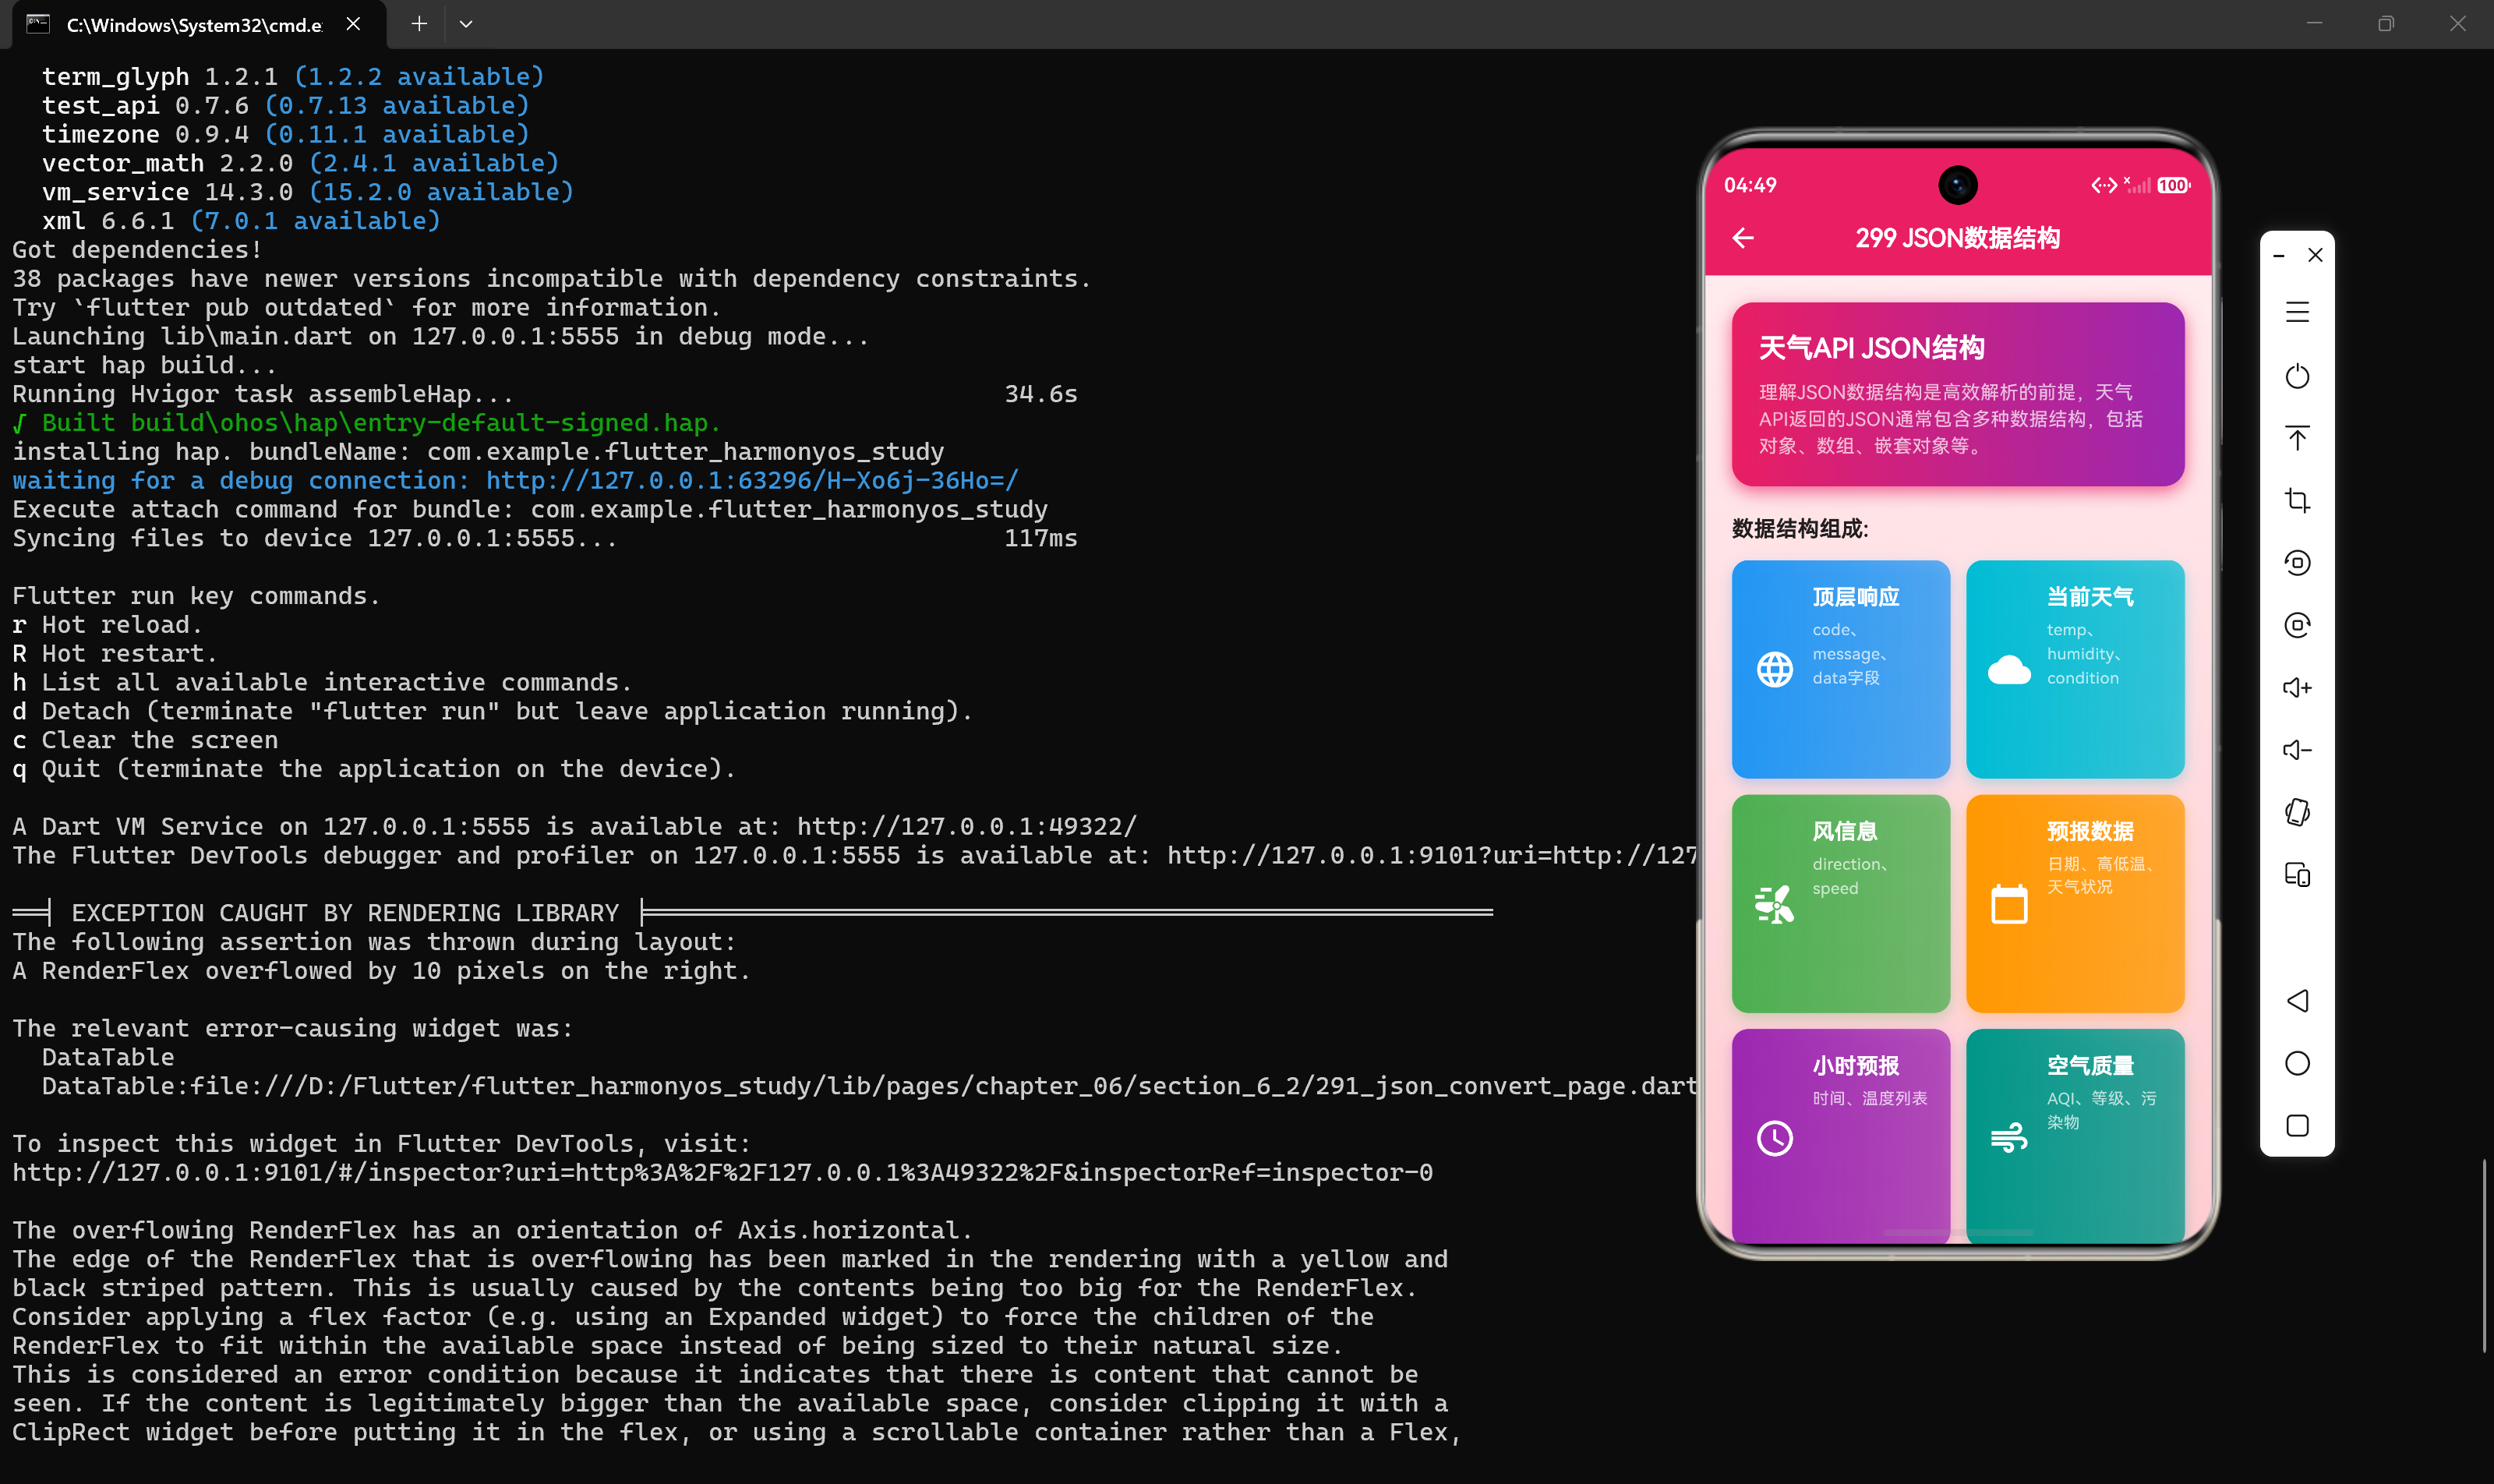Open the 预报数据 forecast data card

tap(2075, 903)
